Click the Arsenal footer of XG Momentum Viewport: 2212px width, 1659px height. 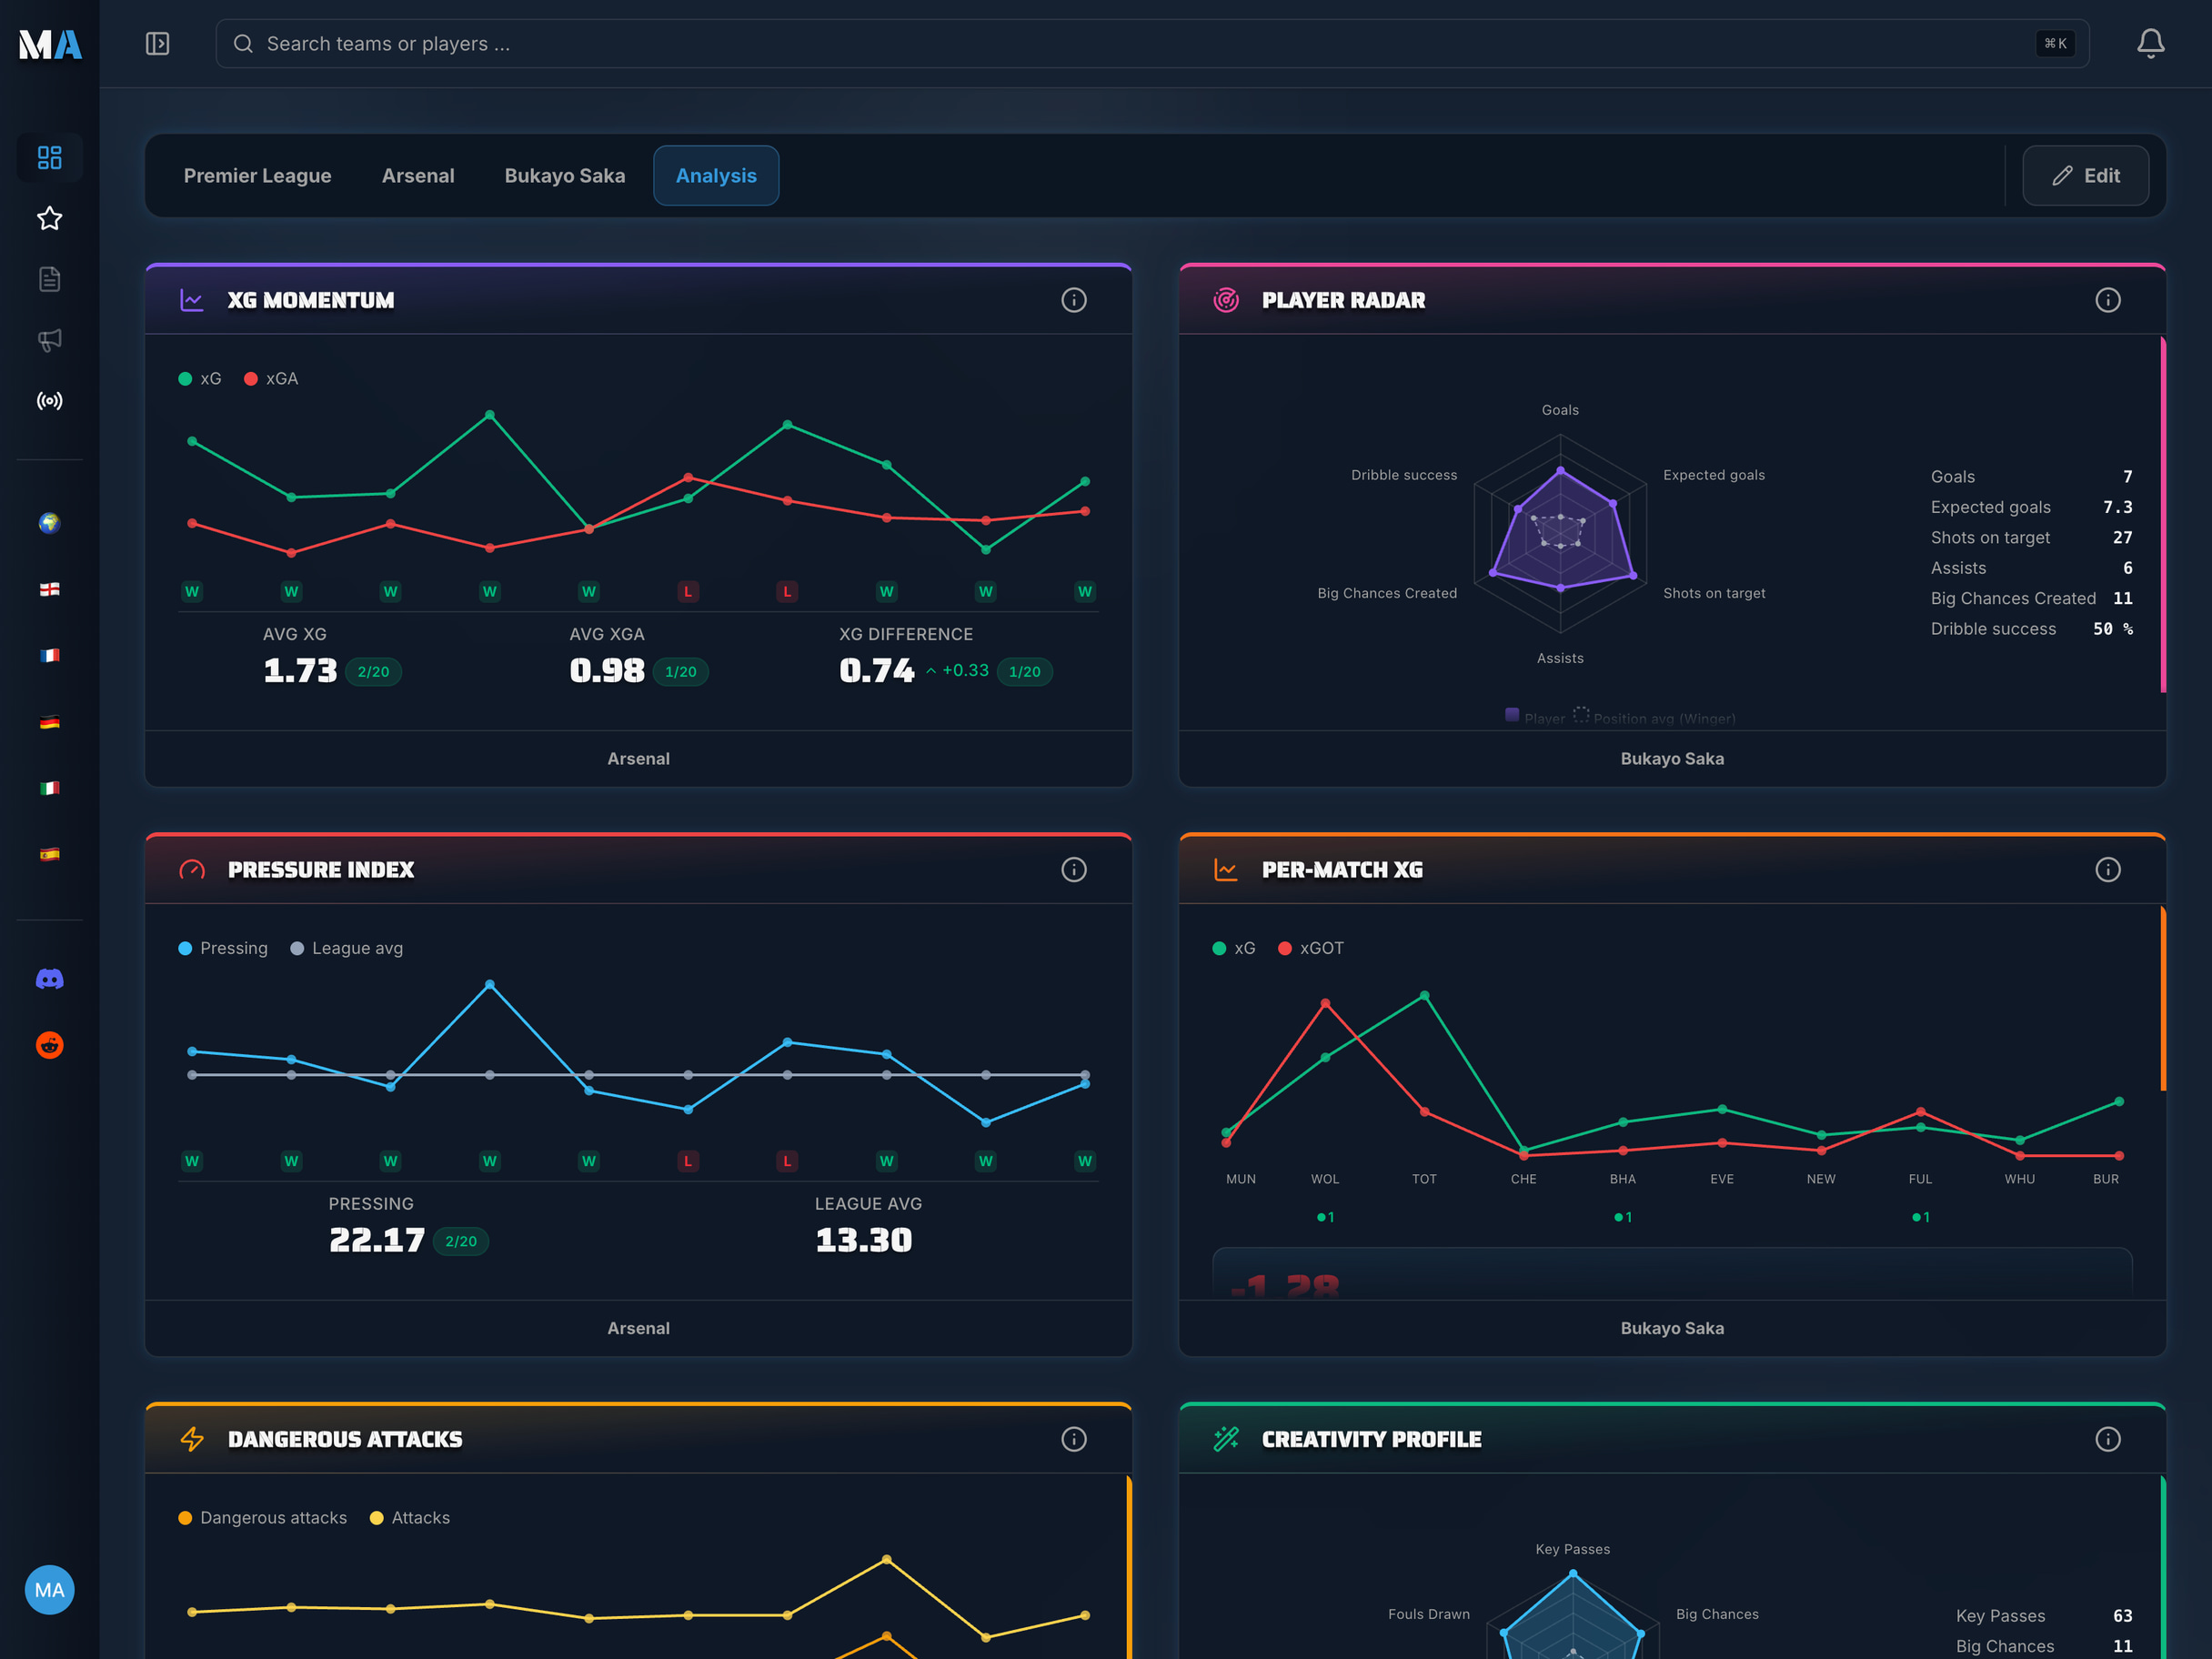click(x=638, y=759)
